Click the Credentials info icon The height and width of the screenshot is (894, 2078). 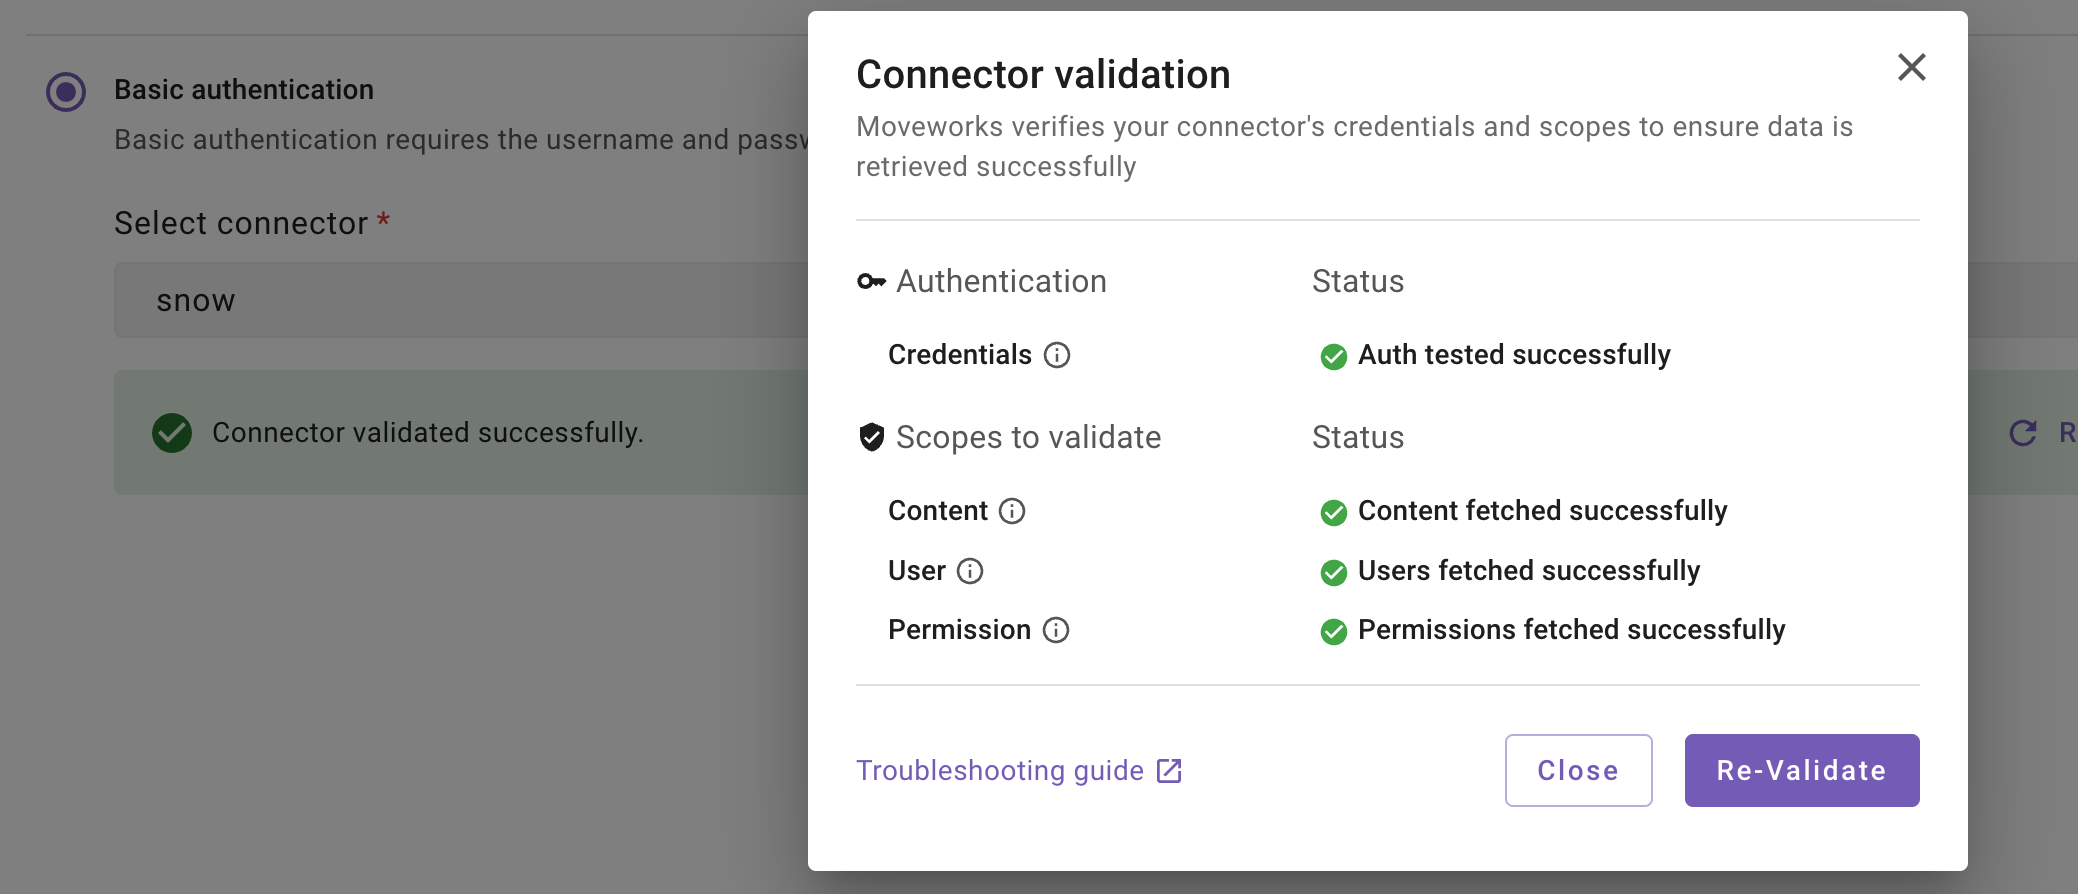pyautogui.click(x=1057, y=355)
